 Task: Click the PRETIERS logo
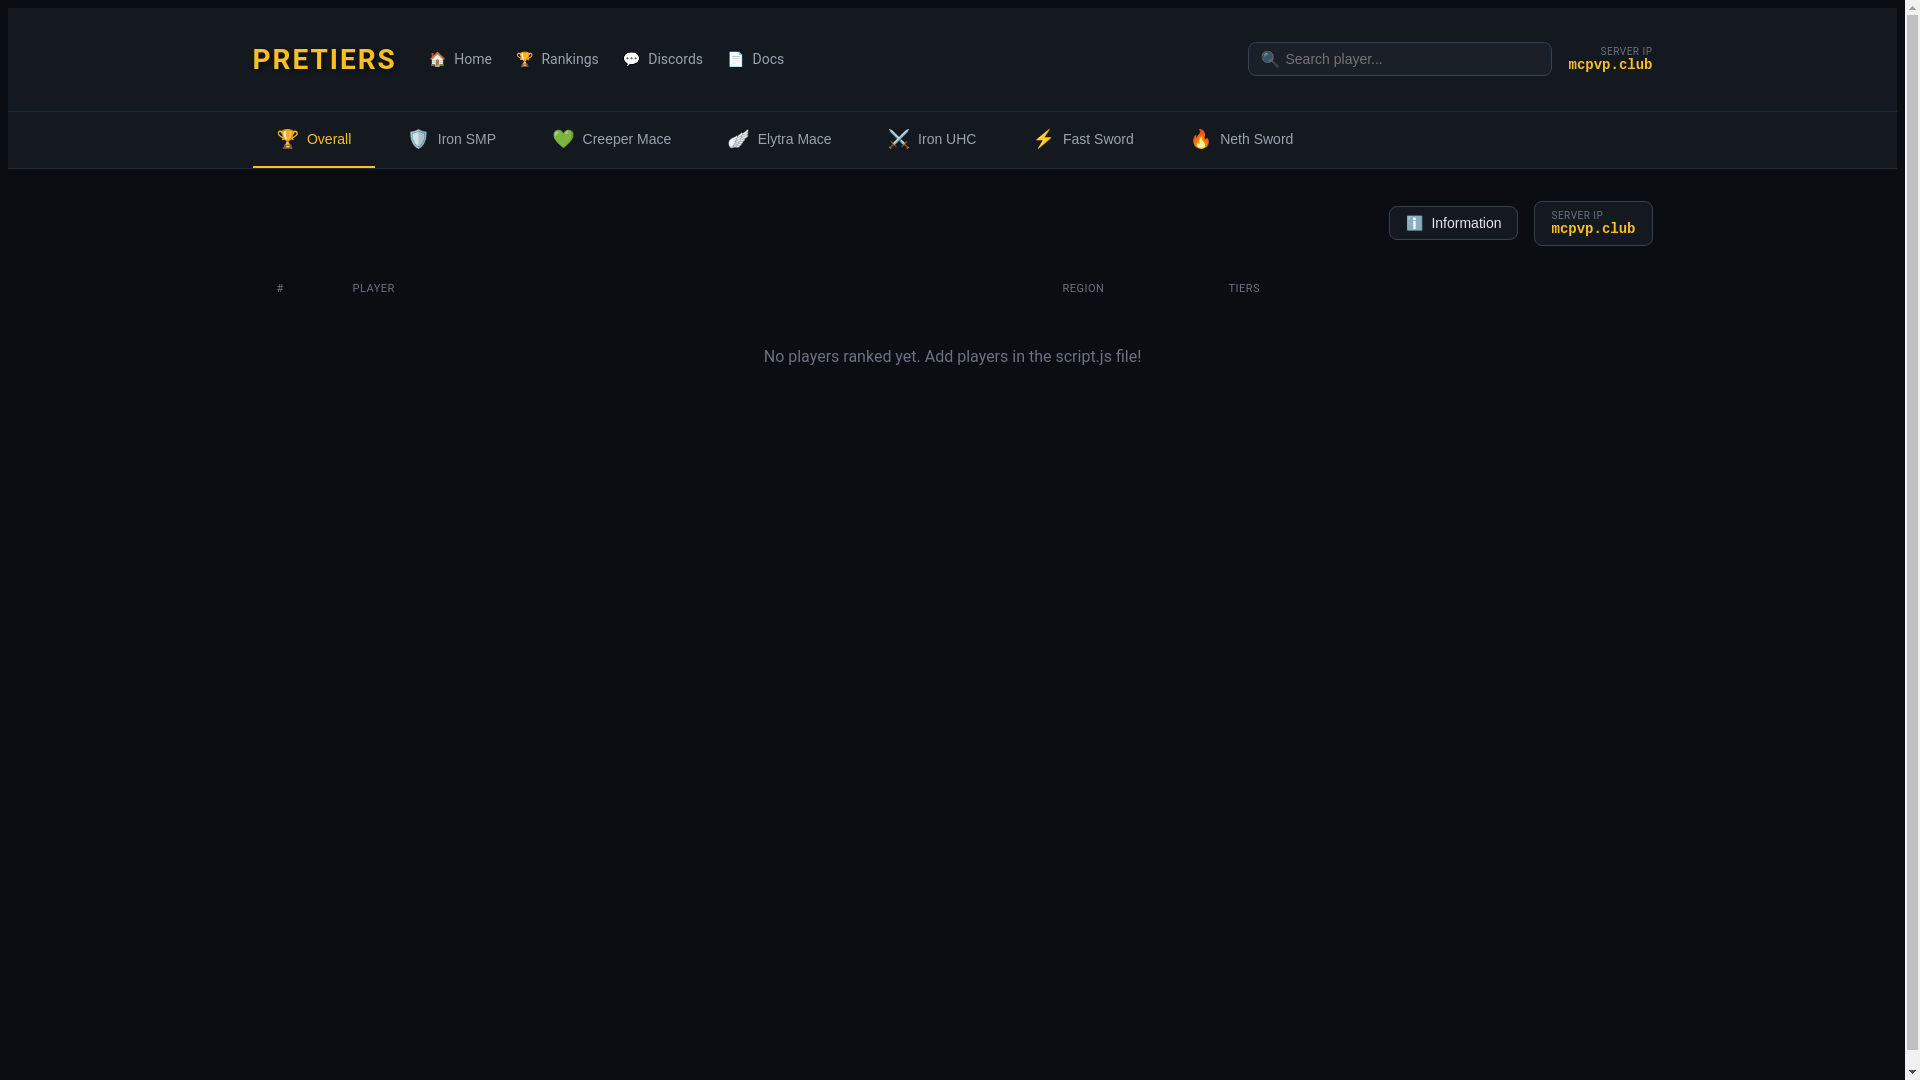point(324,60)
